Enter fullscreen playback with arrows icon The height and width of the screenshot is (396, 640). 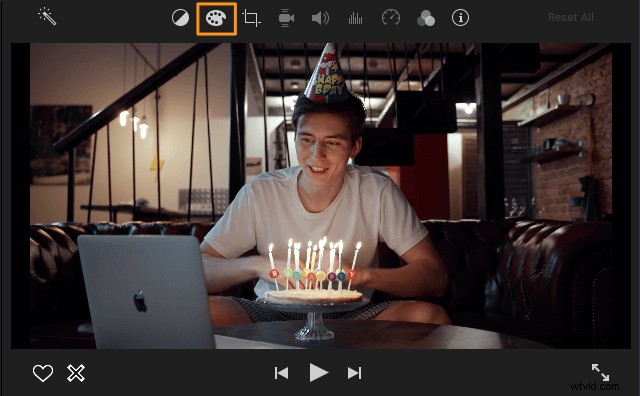point(600,372)
